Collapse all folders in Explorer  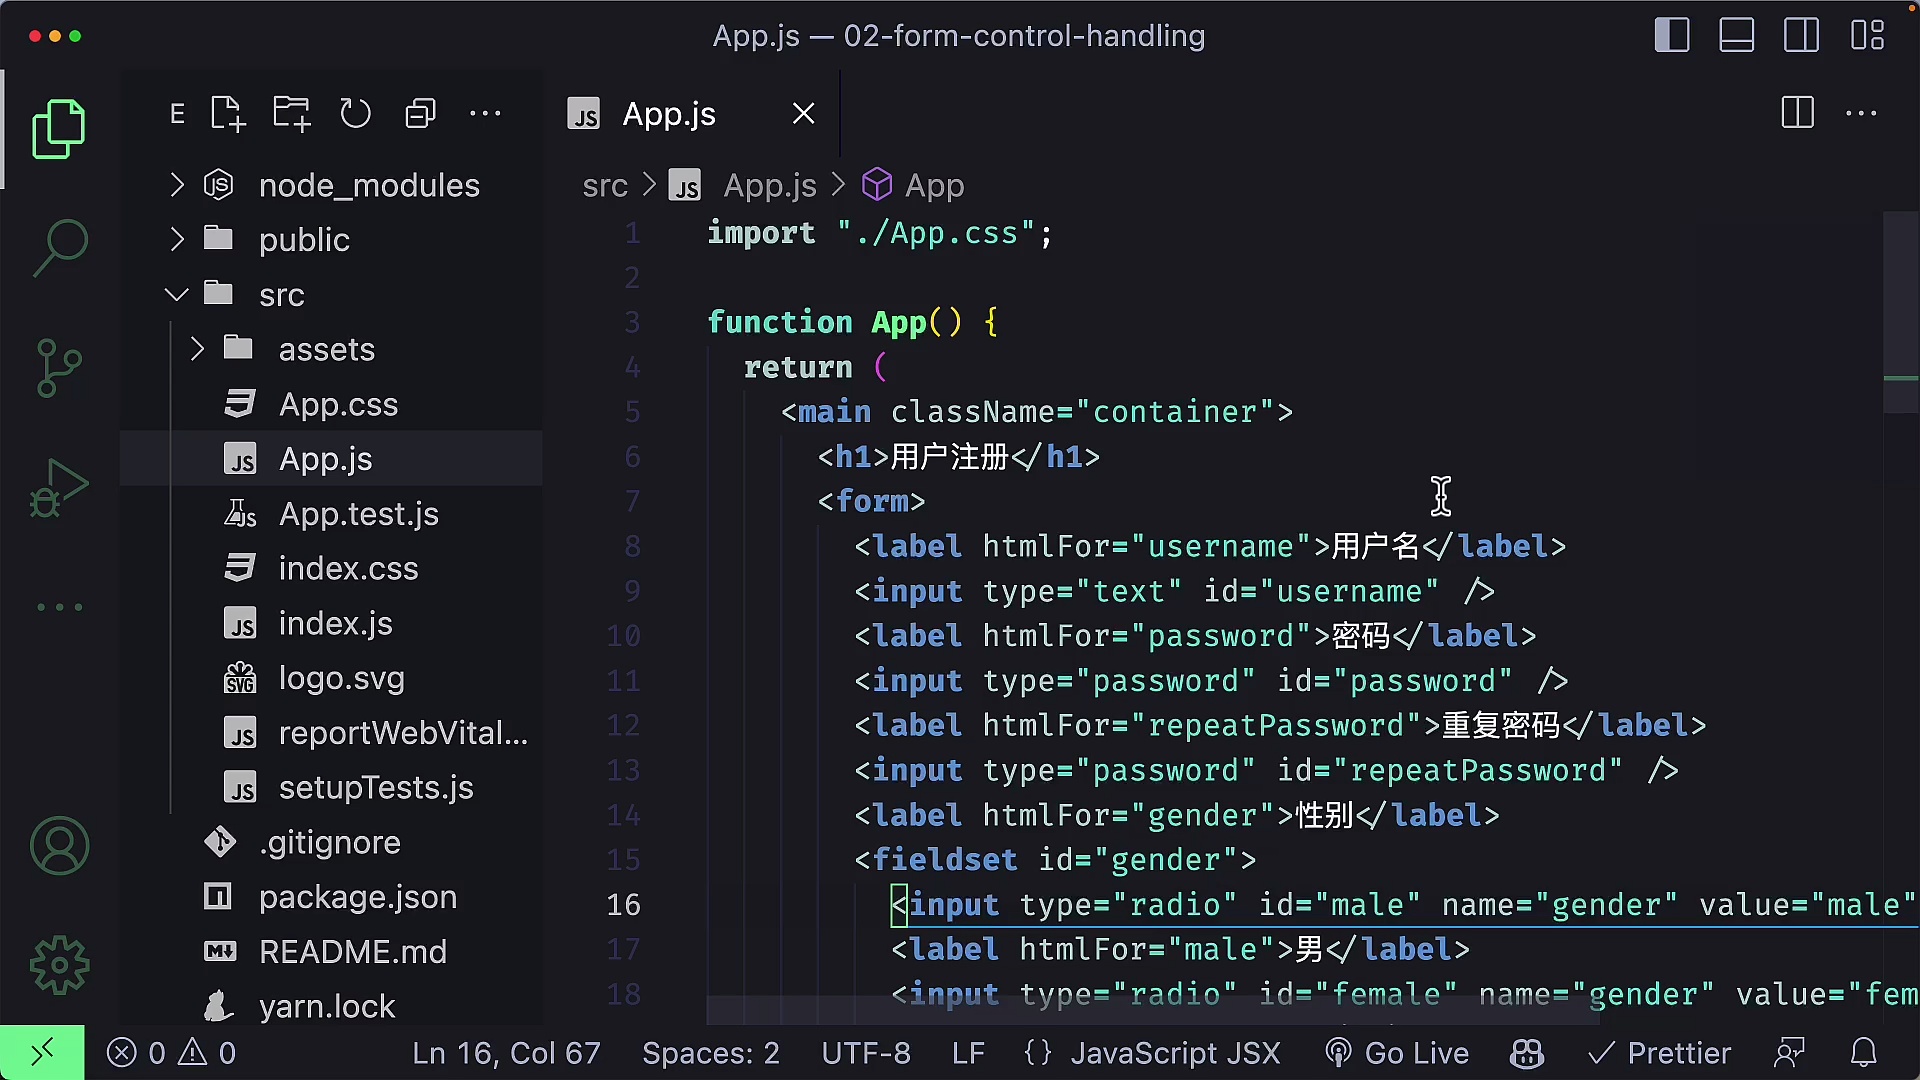pyautogui.click(x=420, y=113)
